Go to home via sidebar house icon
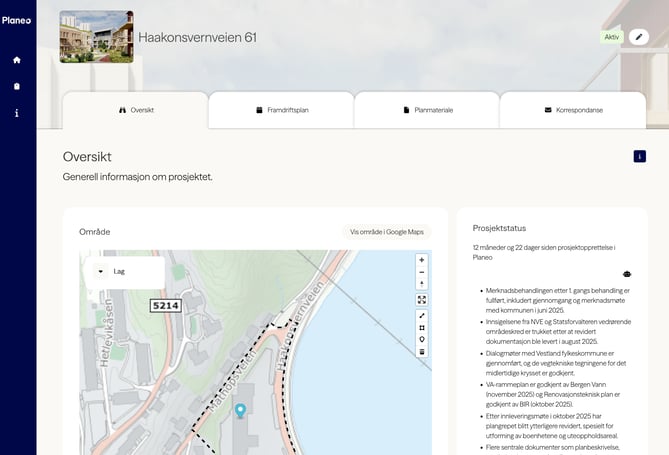Screen dimensions: 669x455 [17, 60]
